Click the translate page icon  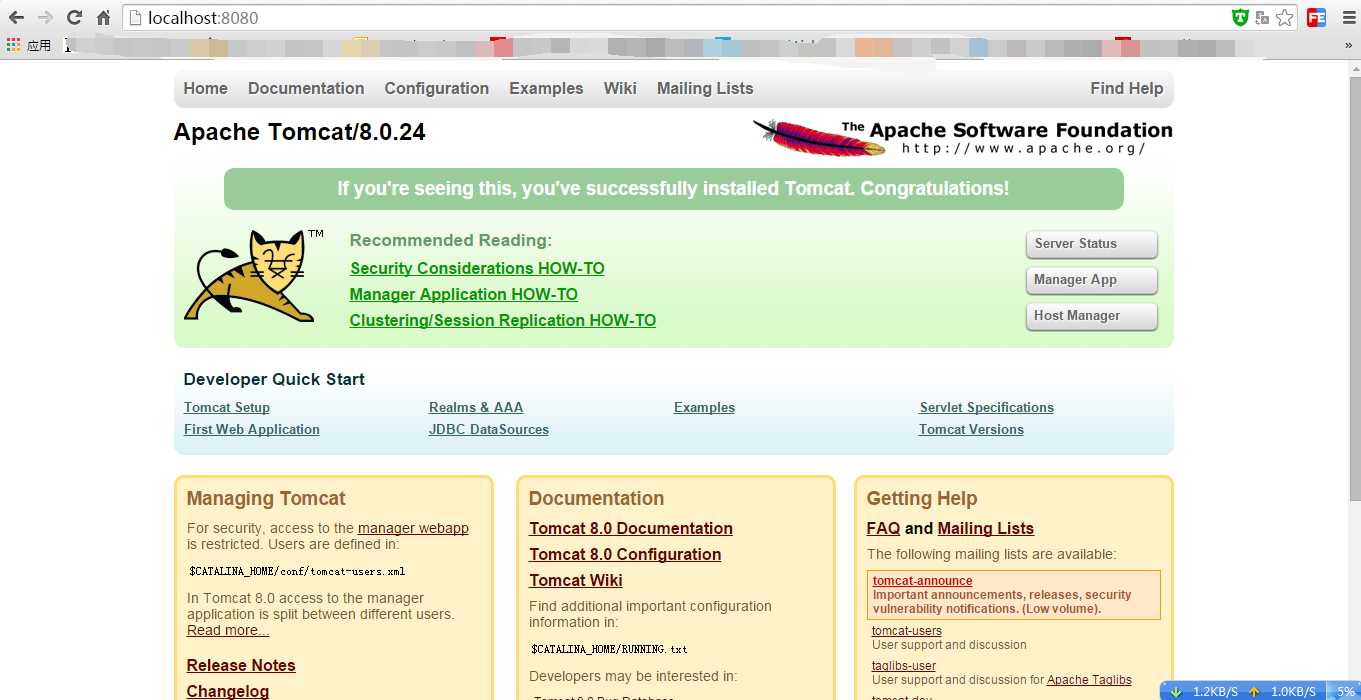click(x=1262, y=17)
